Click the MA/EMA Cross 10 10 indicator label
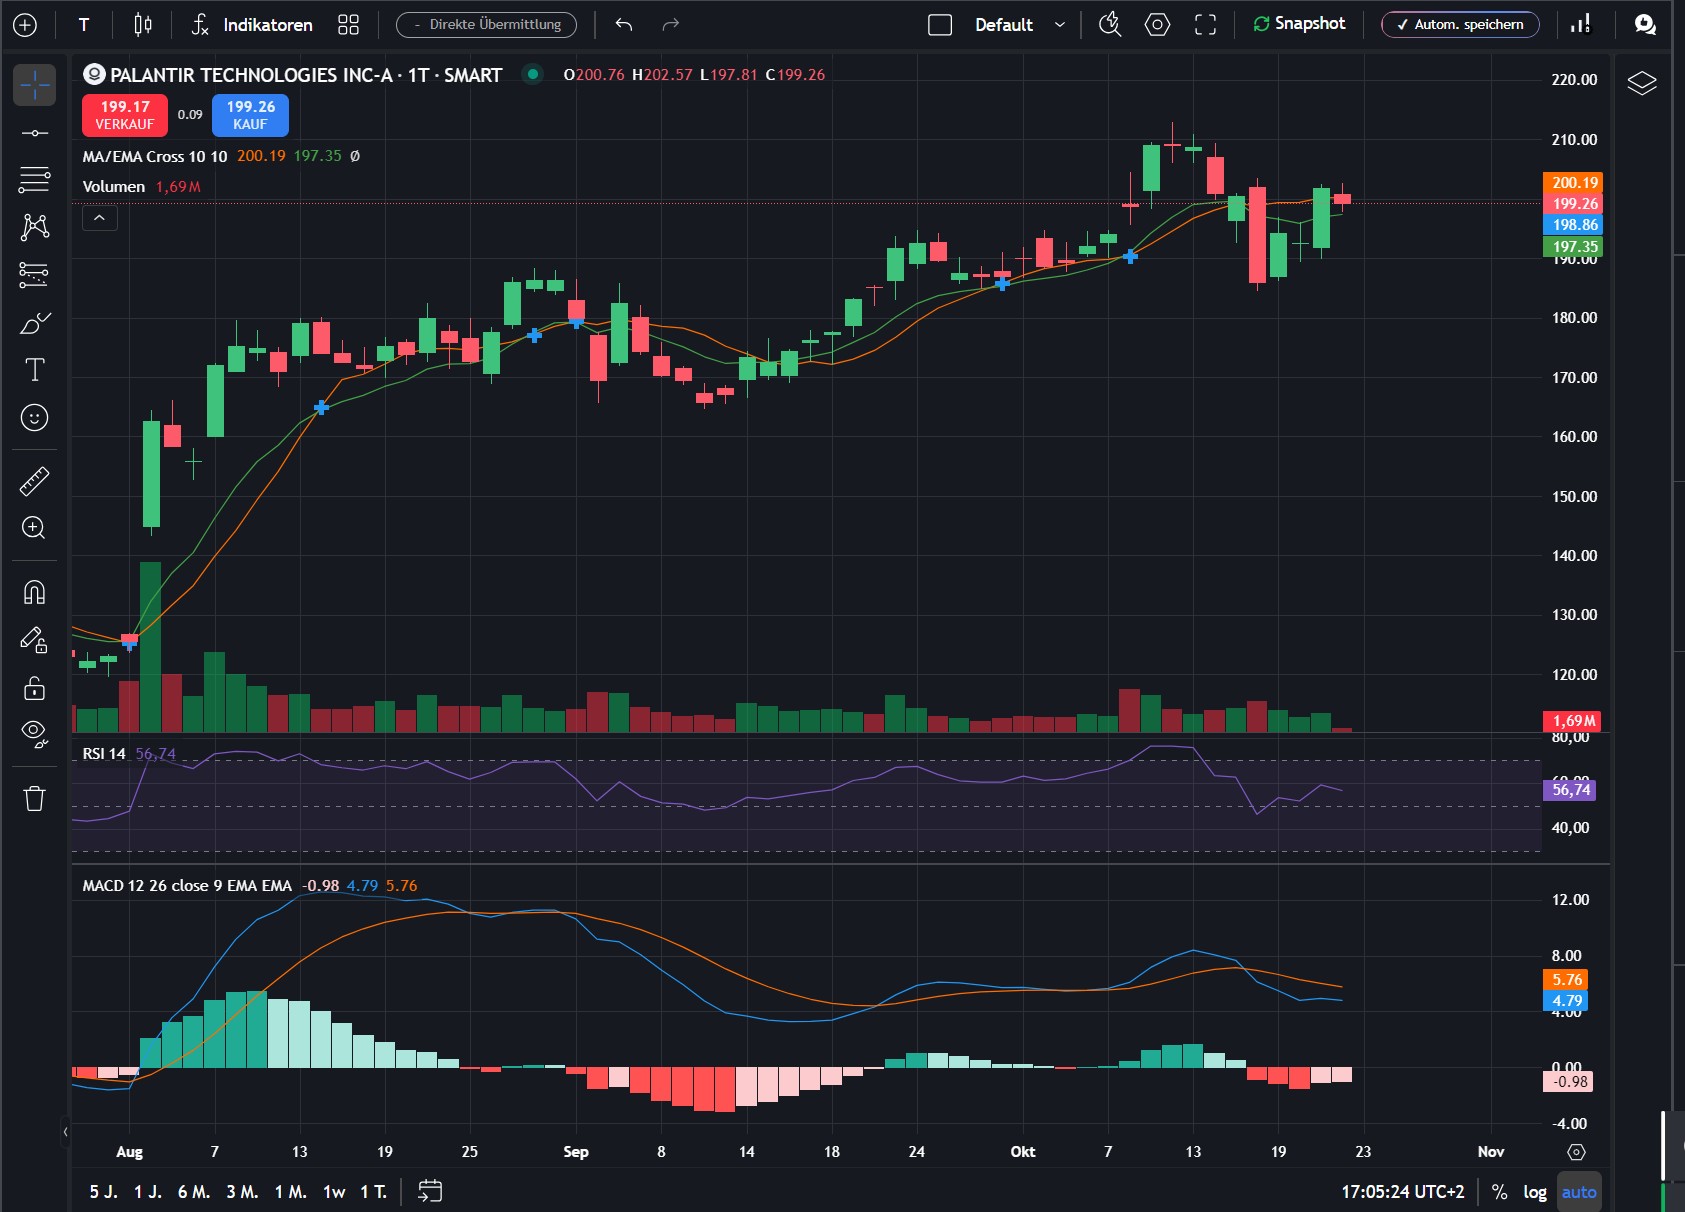Image resolution: width=1685 pixels, height=1212 pixels. [x=155, y=156]
